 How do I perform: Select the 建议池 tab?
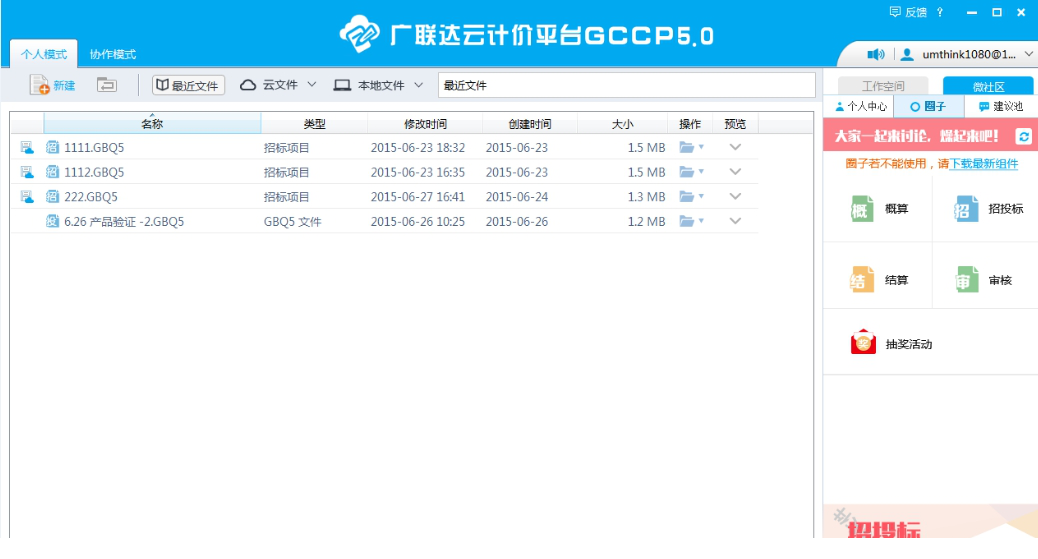pos(1001,106)
